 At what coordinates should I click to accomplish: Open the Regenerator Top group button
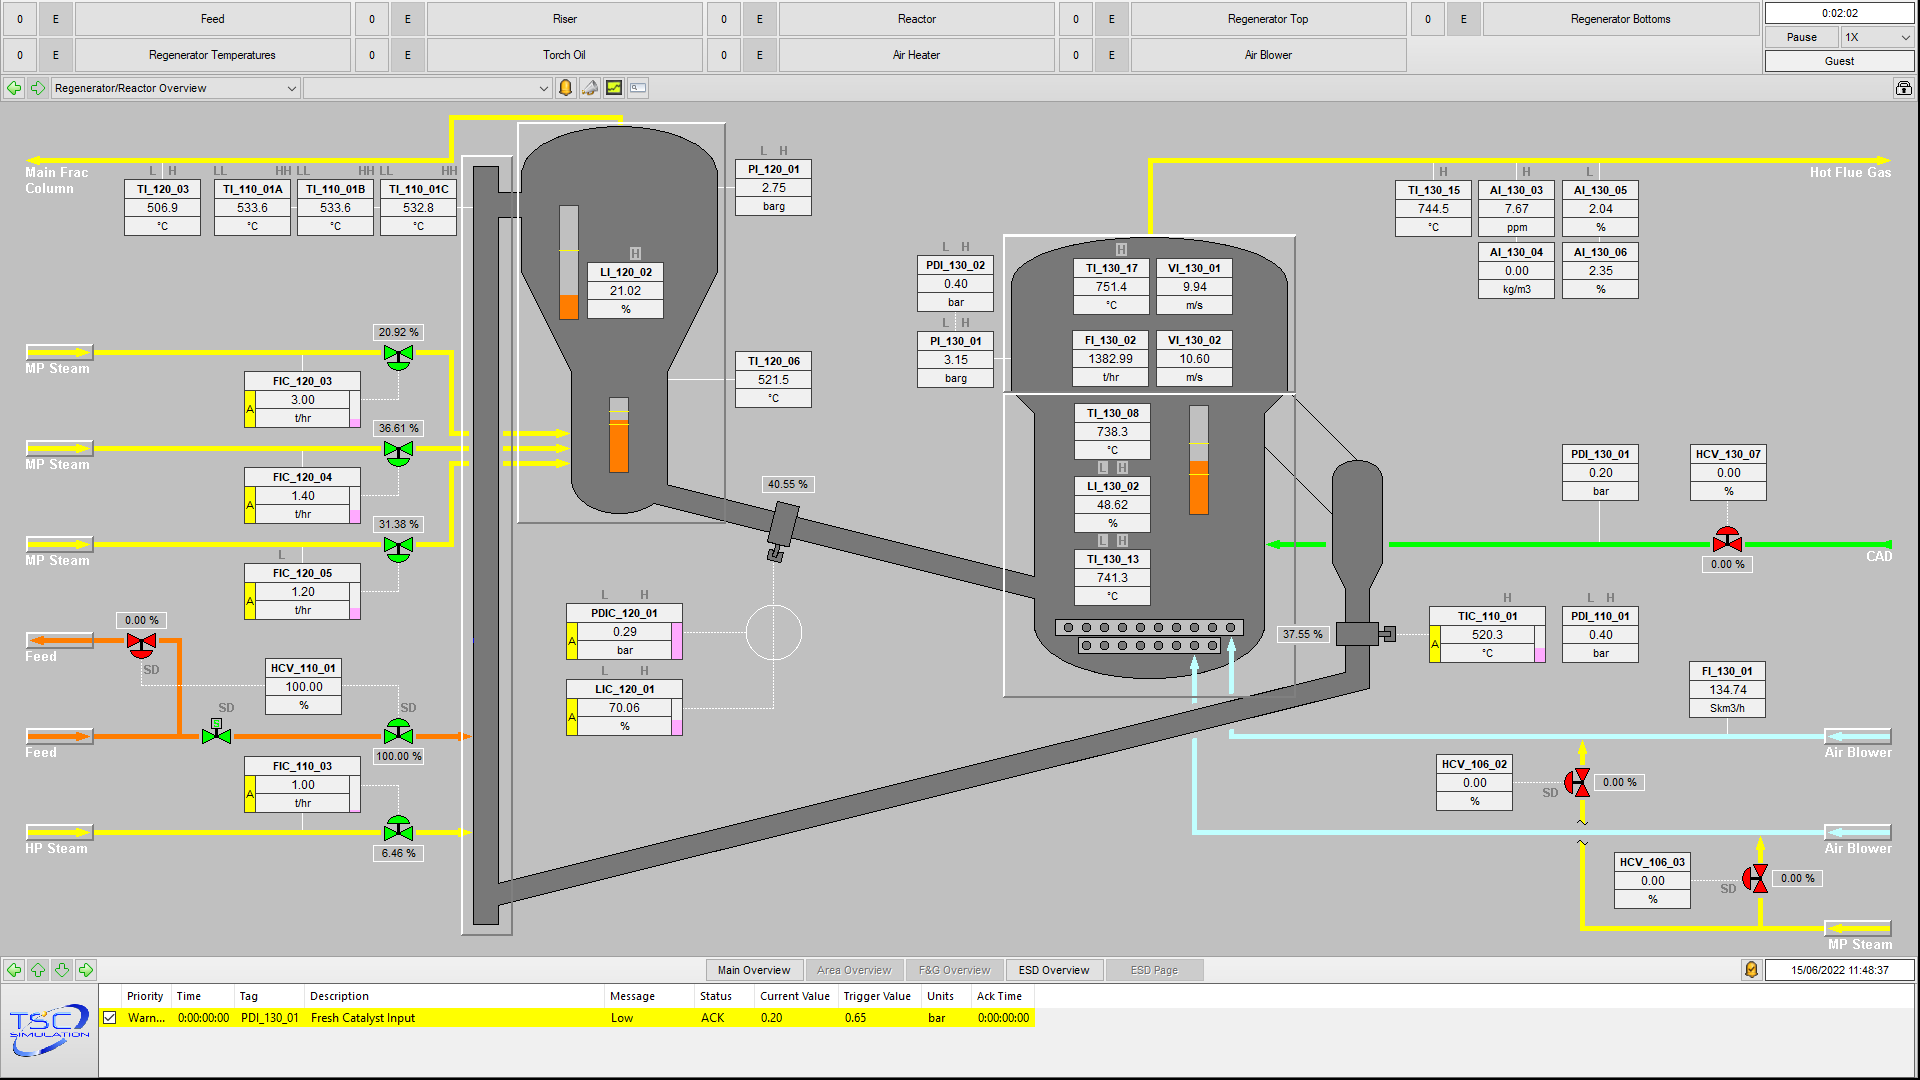pyautogui.click(x=1268, y=19)
